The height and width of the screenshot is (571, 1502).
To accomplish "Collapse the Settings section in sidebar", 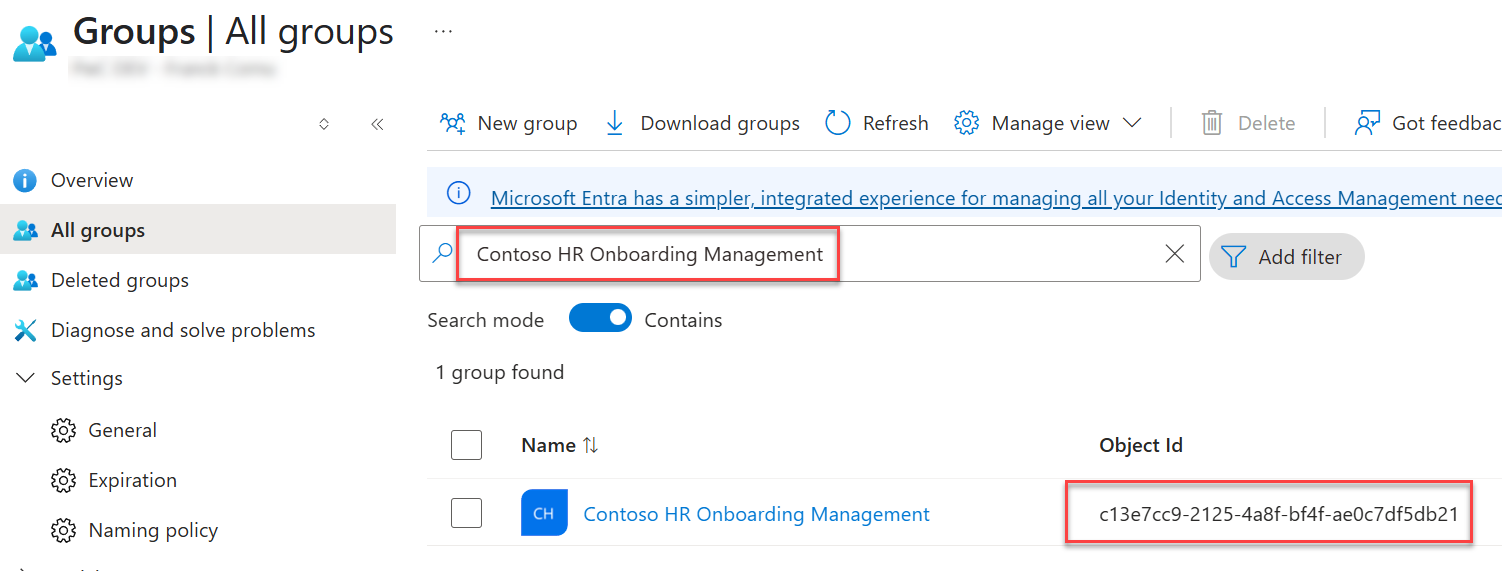I will pyautogui.click(x=26, y=378).
